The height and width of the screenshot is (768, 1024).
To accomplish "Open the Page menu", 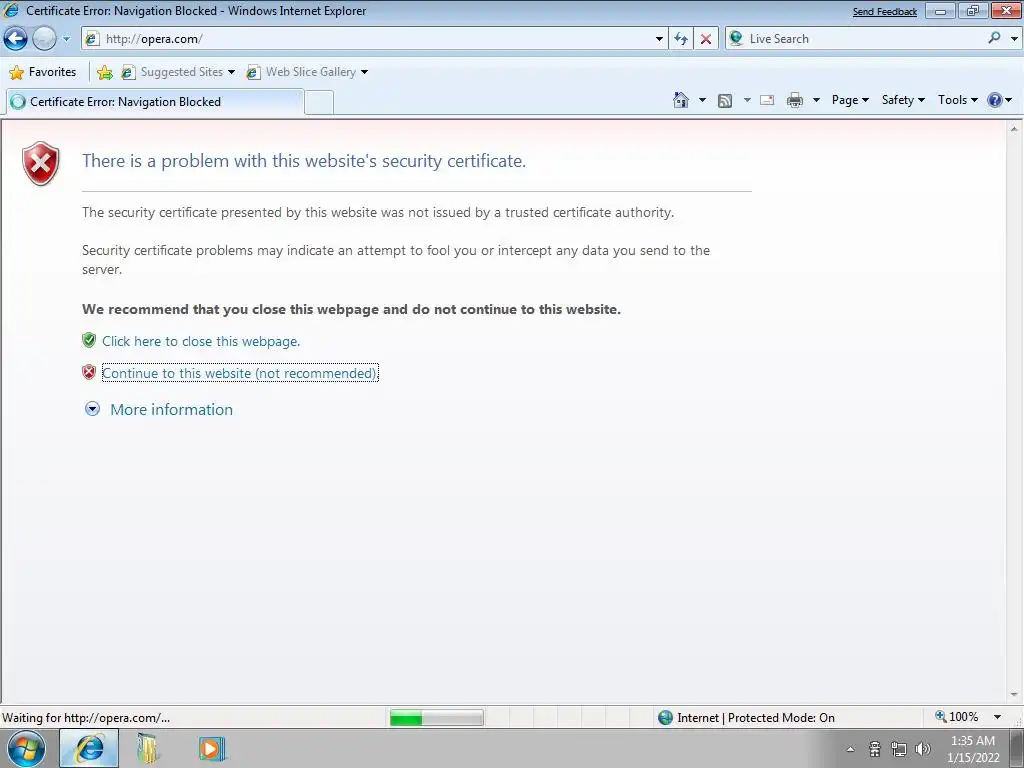I will pos(850,100).
